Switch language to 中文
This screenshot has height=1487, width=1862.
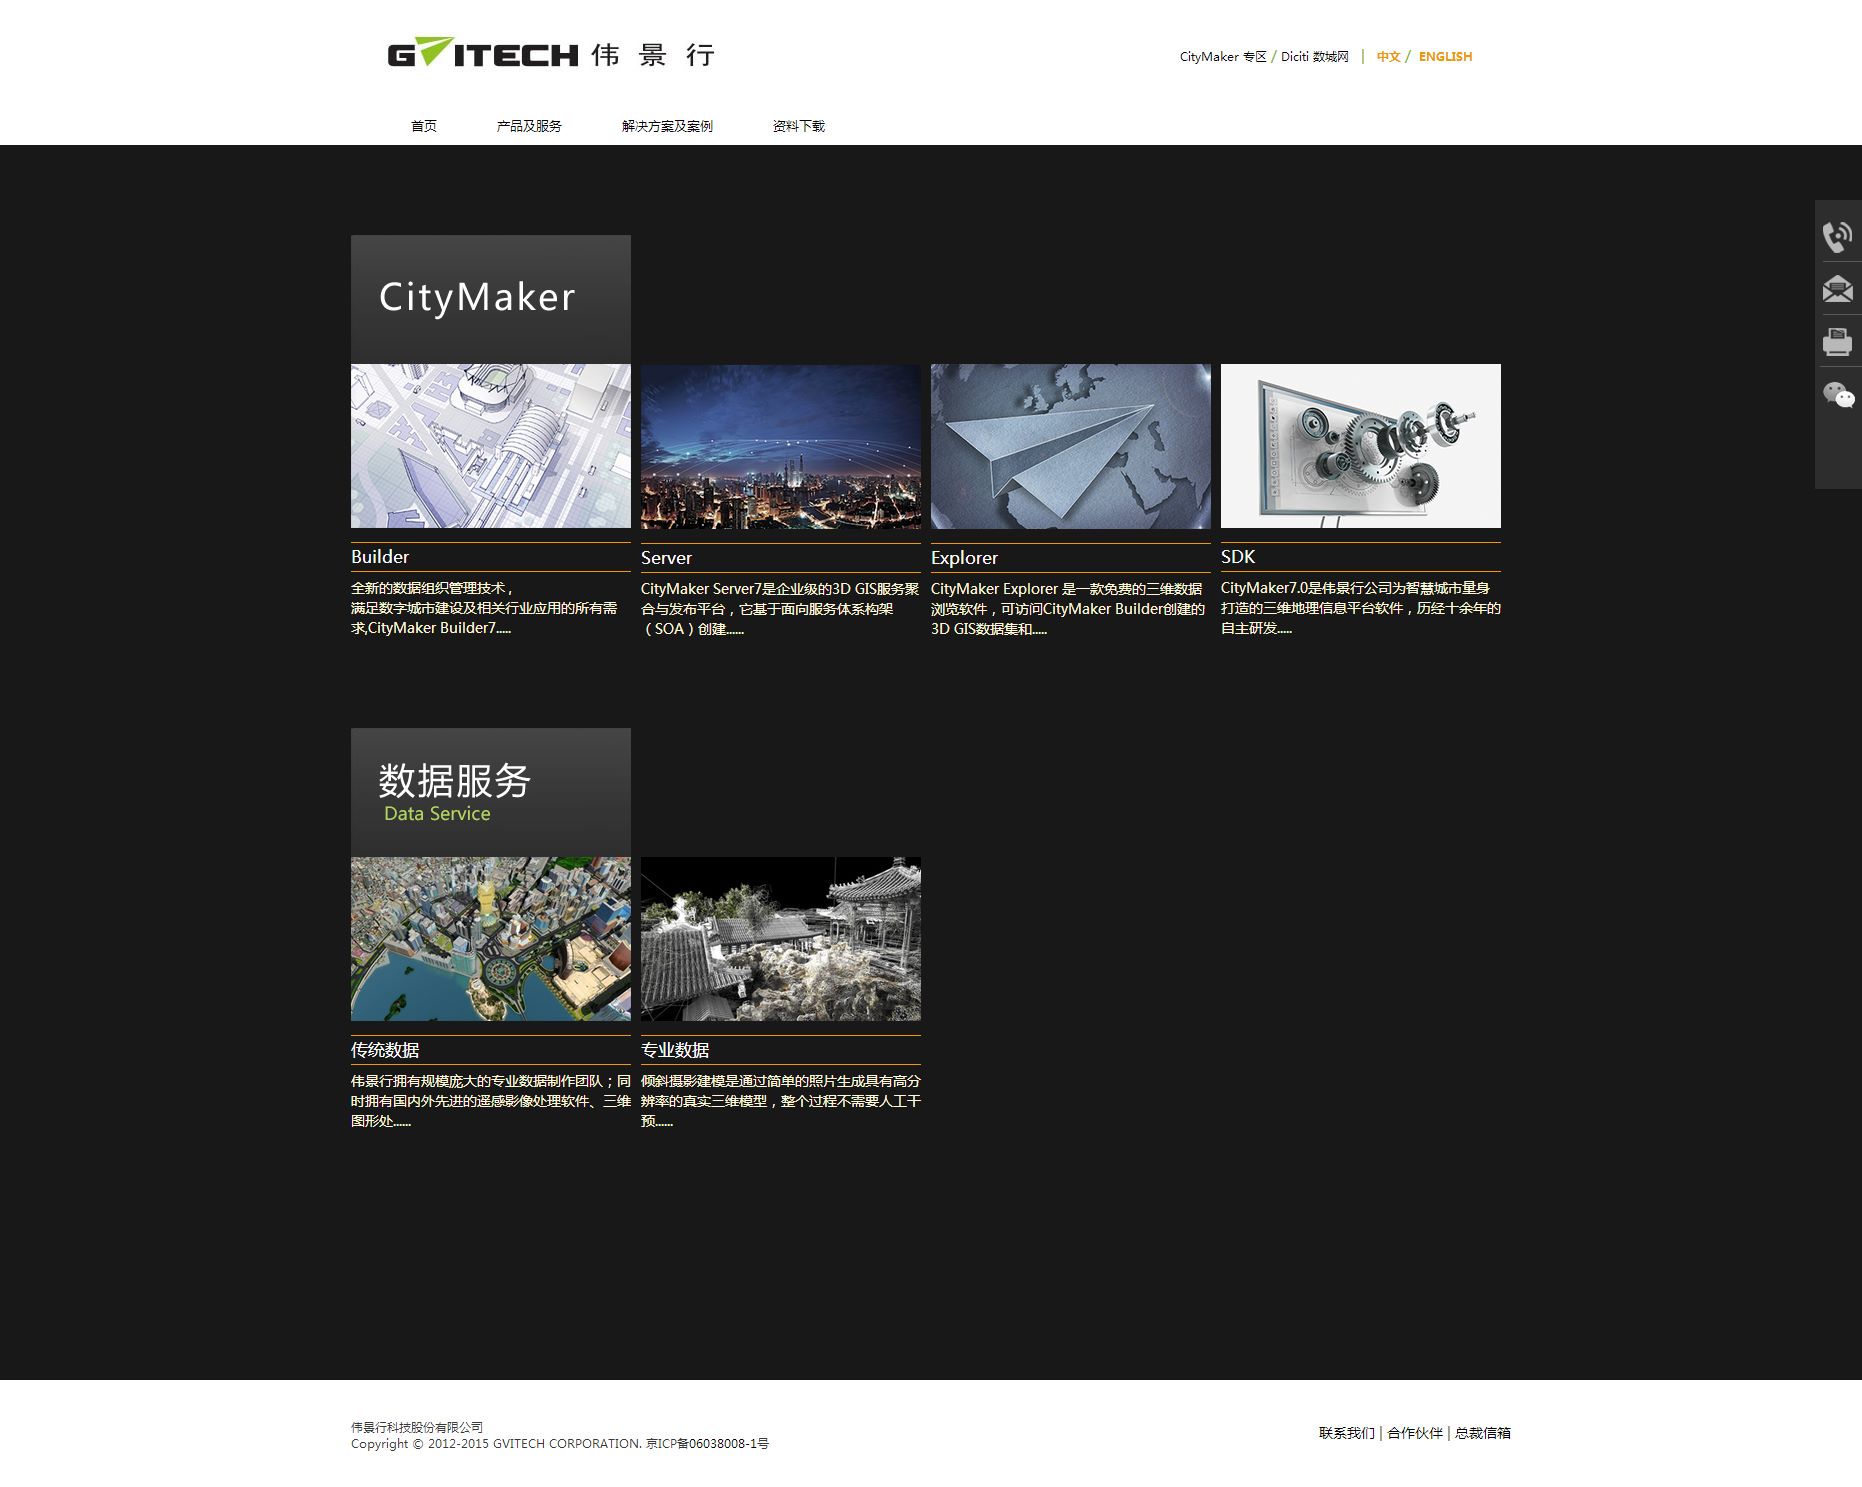(x=1388, y=57)
